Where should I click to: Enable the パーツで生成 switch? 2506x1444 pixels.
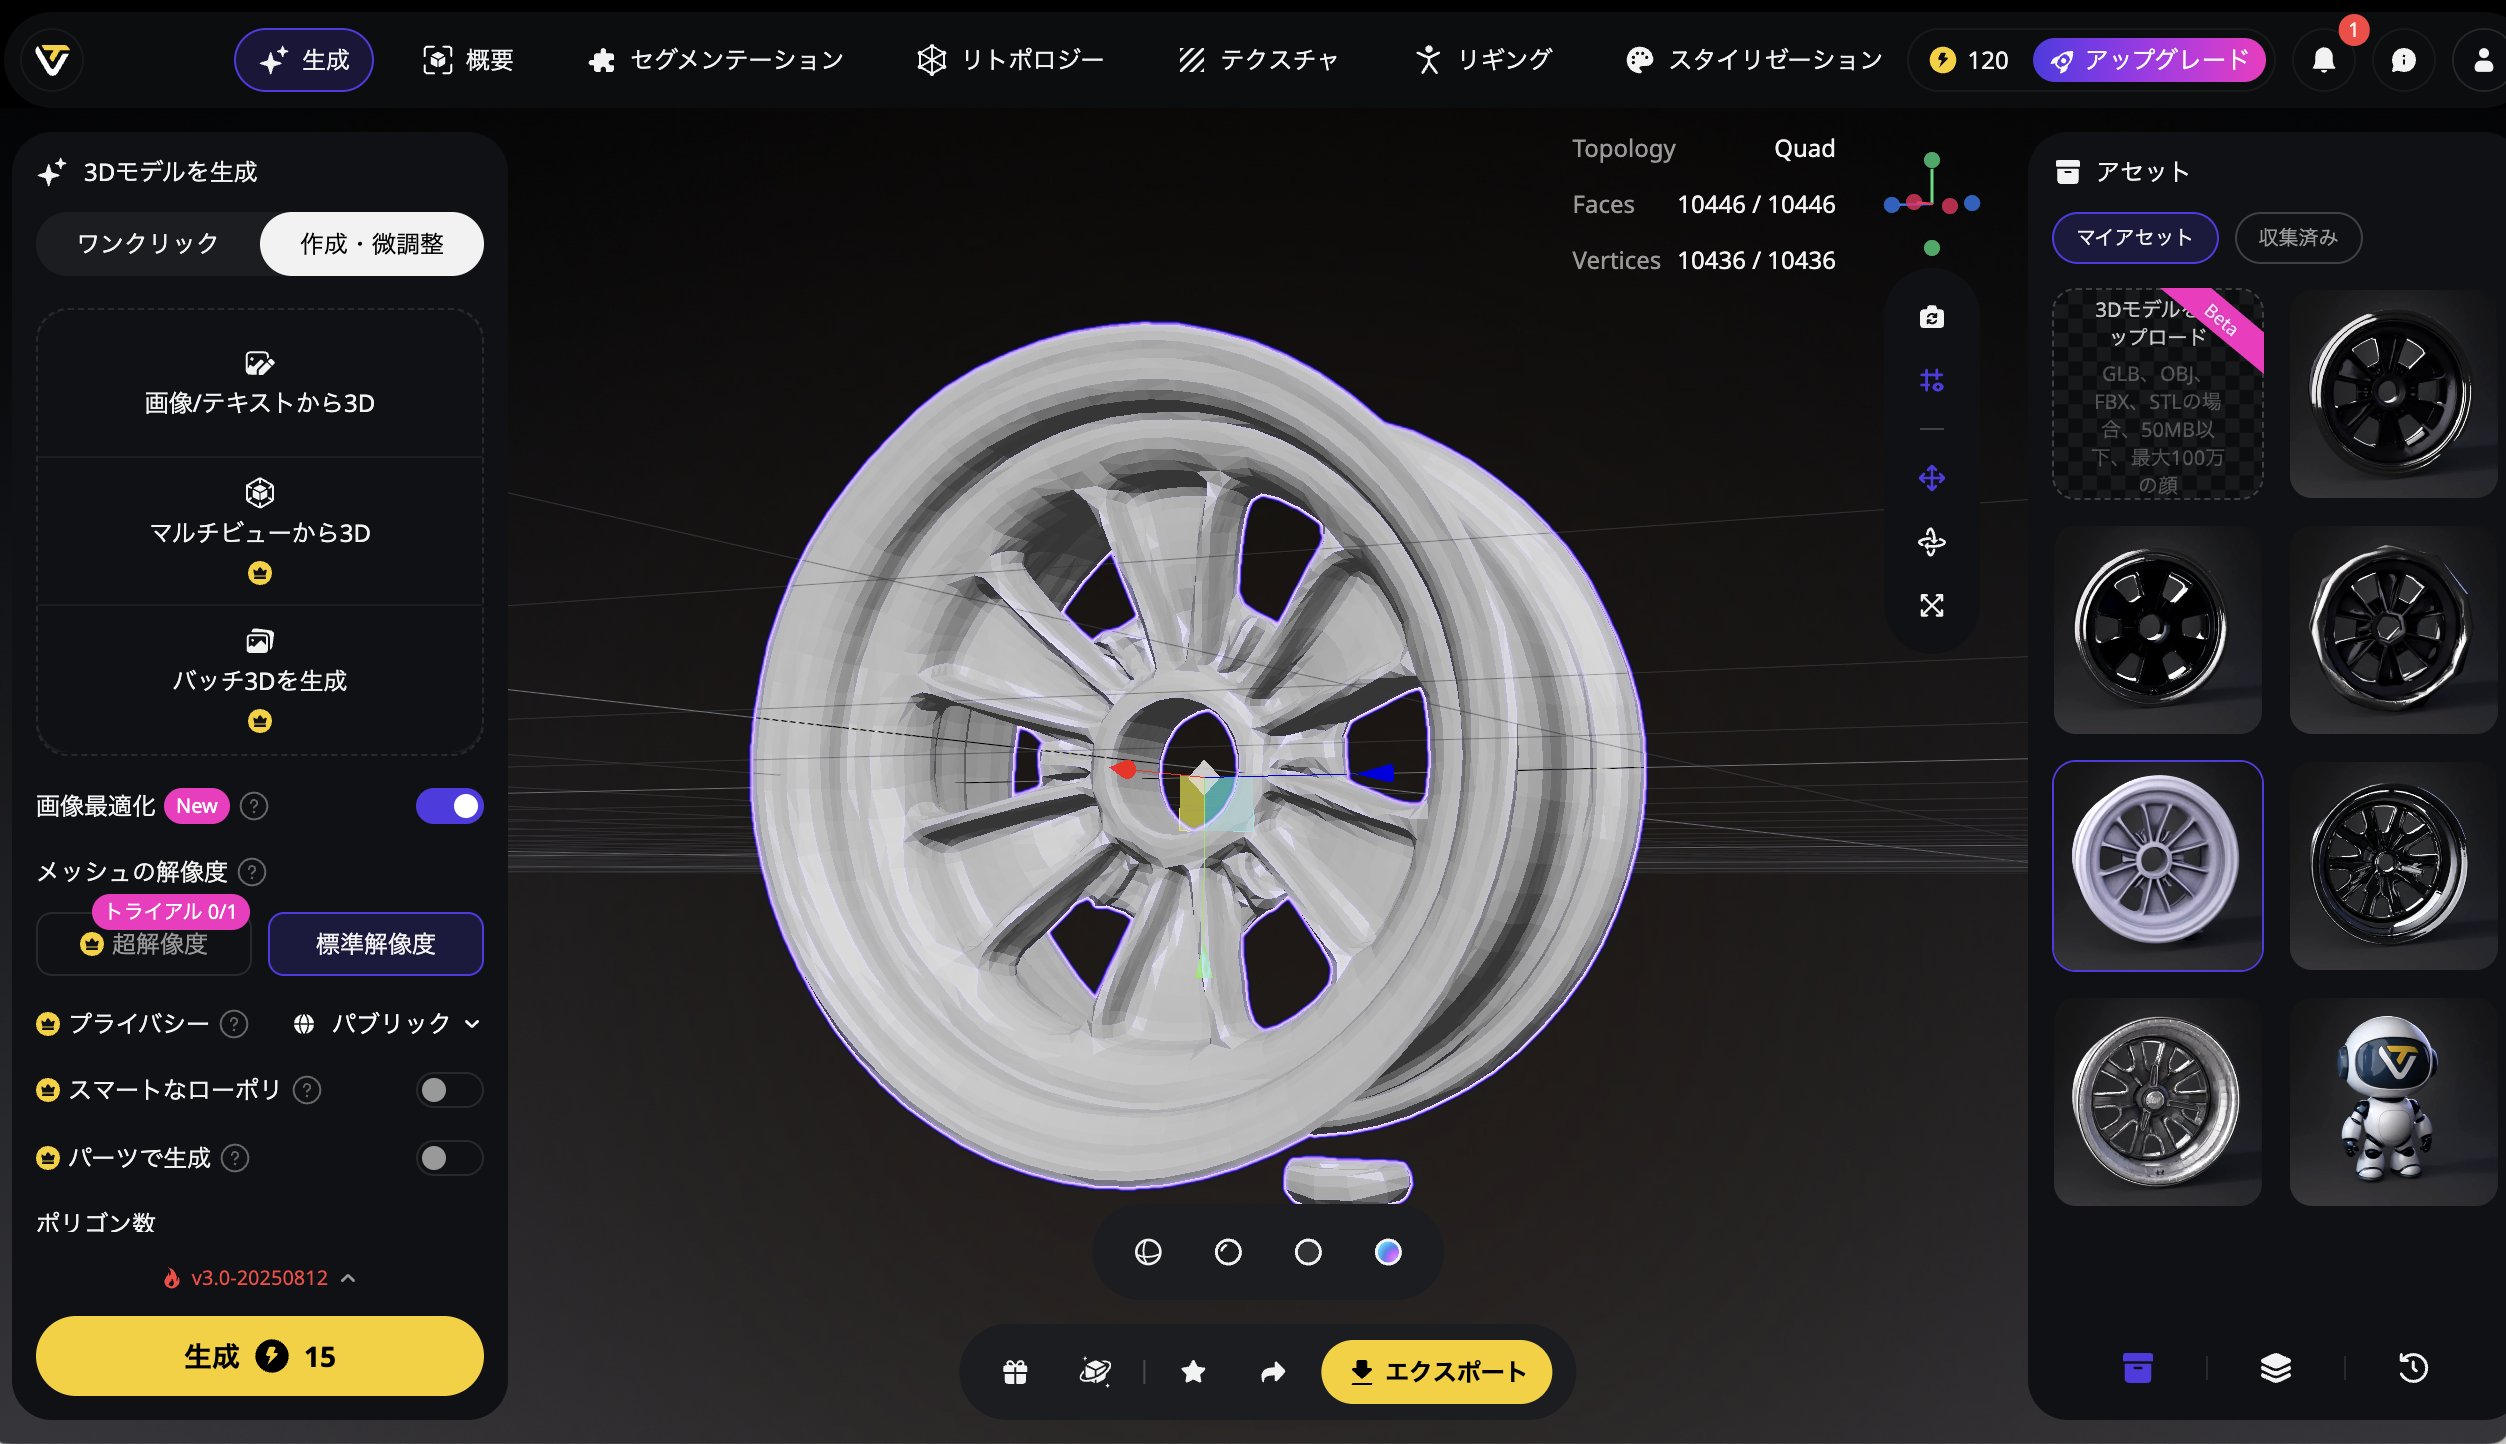pyautogui.click(x=449, y=1158)
